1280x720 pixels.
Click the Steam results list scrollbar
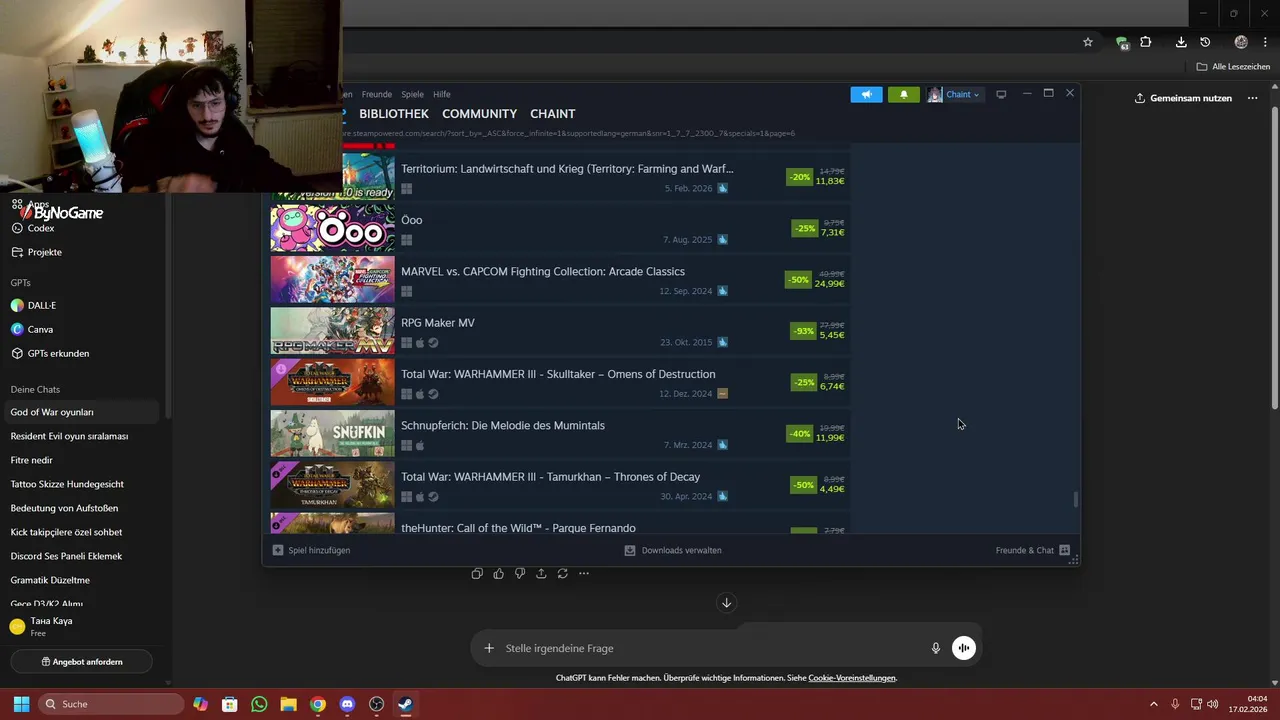[1076, 499]
